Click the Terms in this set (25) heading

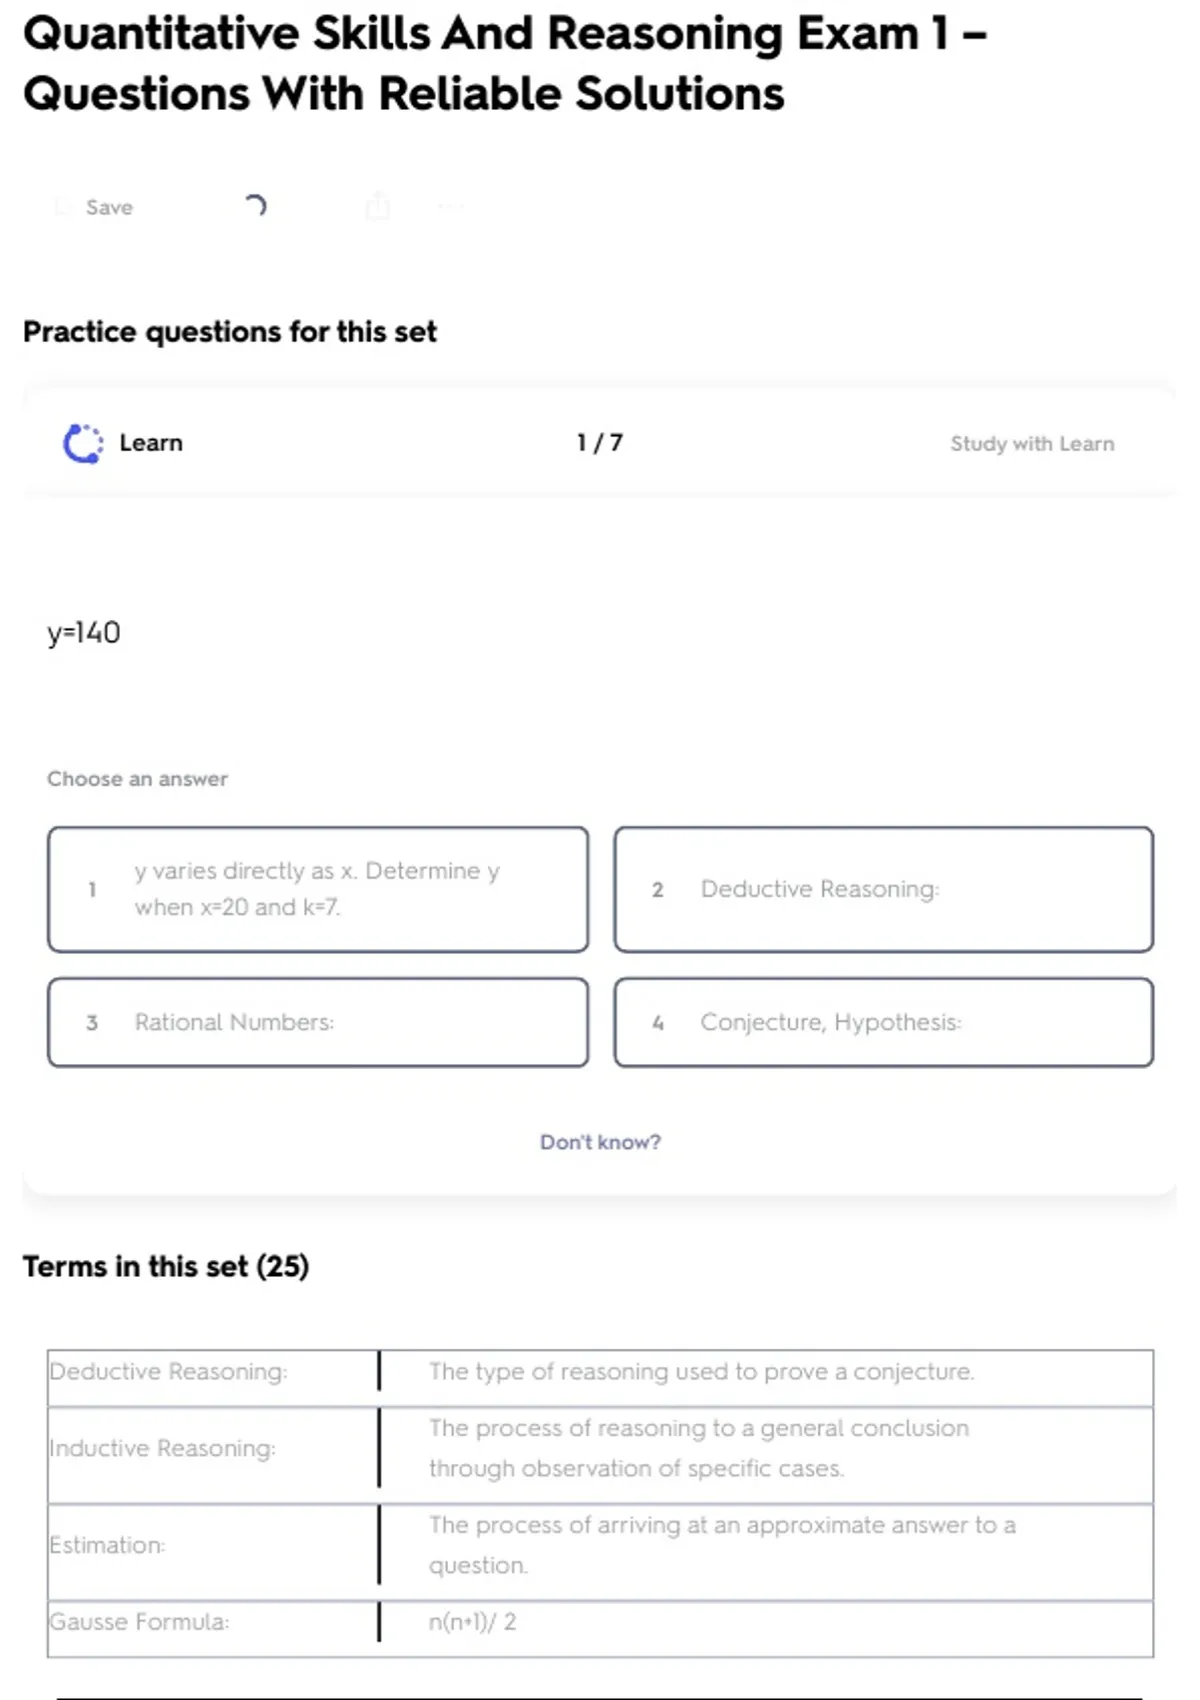point(166,1266)
